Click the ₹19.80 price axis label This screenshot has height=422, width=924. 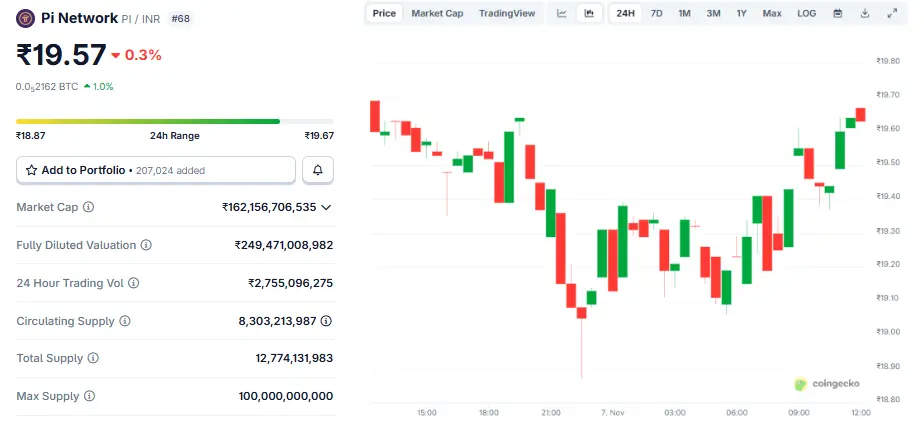tap(887, 61)
